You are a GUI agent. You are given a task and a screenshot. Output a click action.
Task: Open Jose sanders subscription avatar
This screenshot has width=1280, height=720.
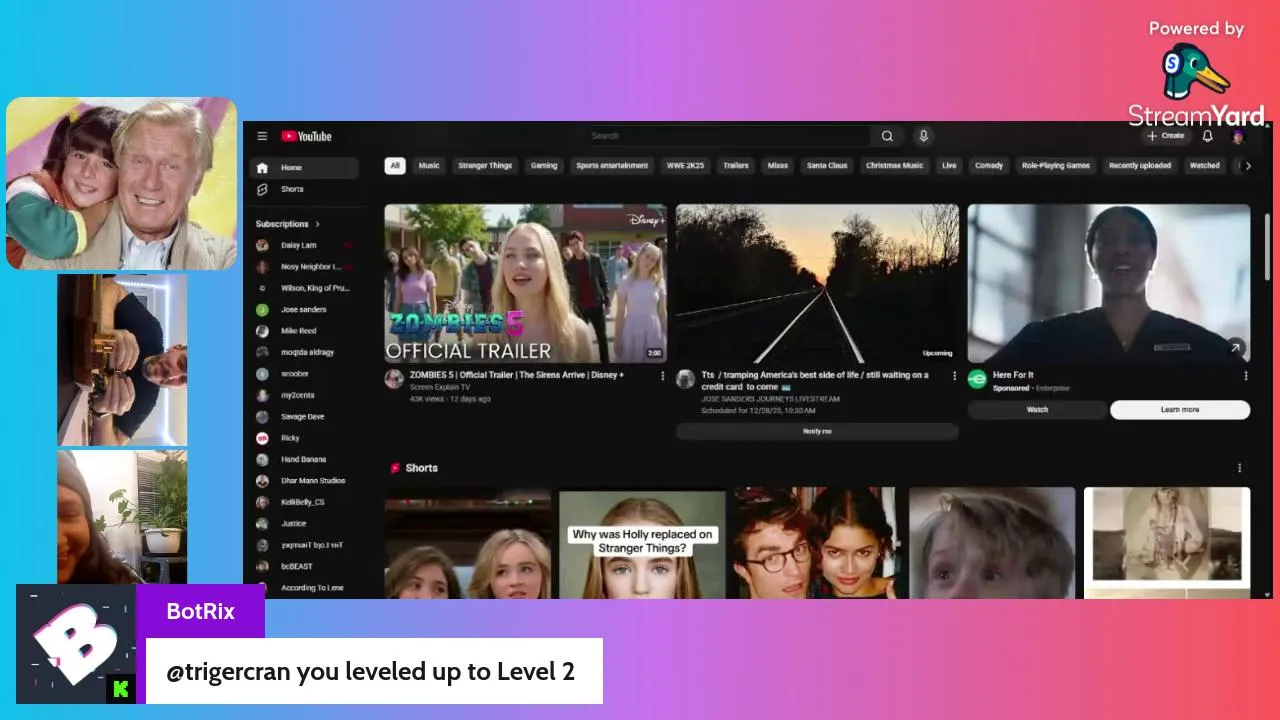(x=262, y=310)
